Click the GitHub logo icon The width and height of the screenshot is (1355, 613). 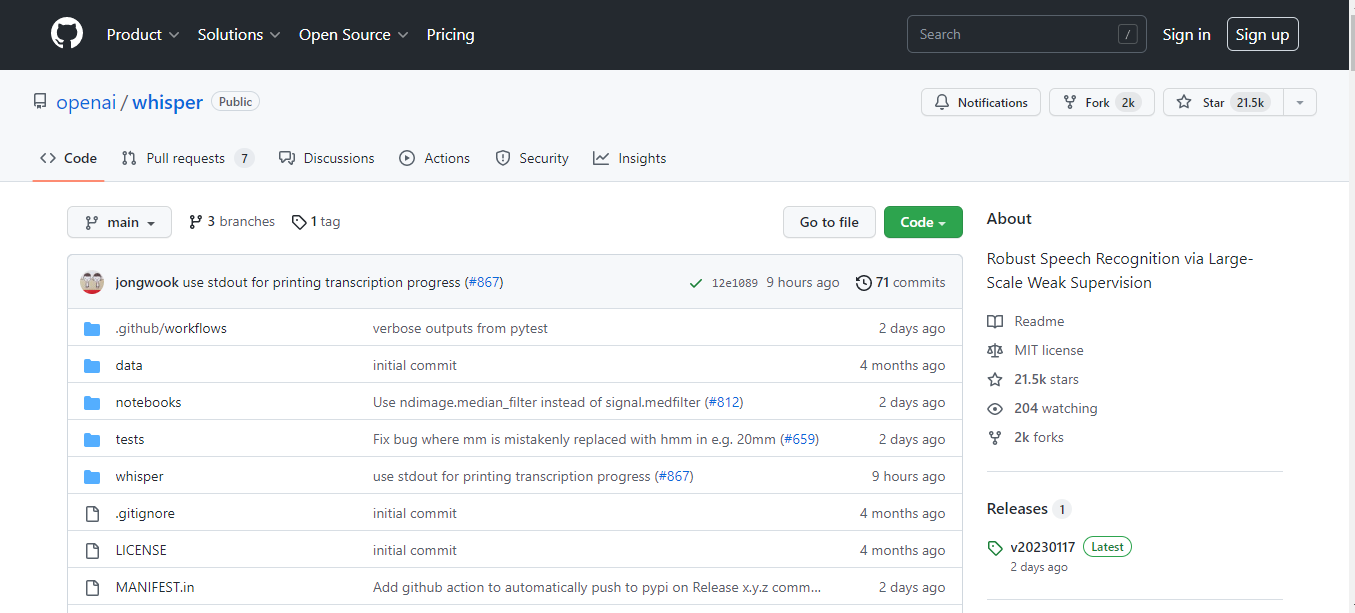(x=67, y=34)
